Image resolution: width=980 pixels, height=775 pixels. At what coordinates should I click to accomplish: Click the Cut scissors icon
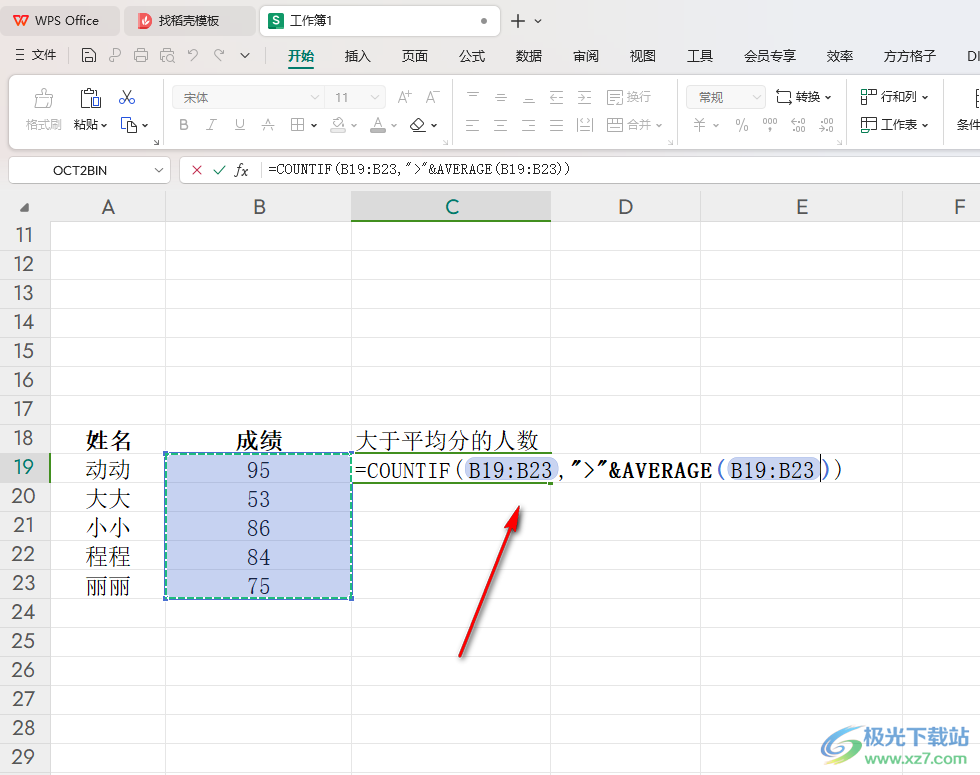point(127,97)
